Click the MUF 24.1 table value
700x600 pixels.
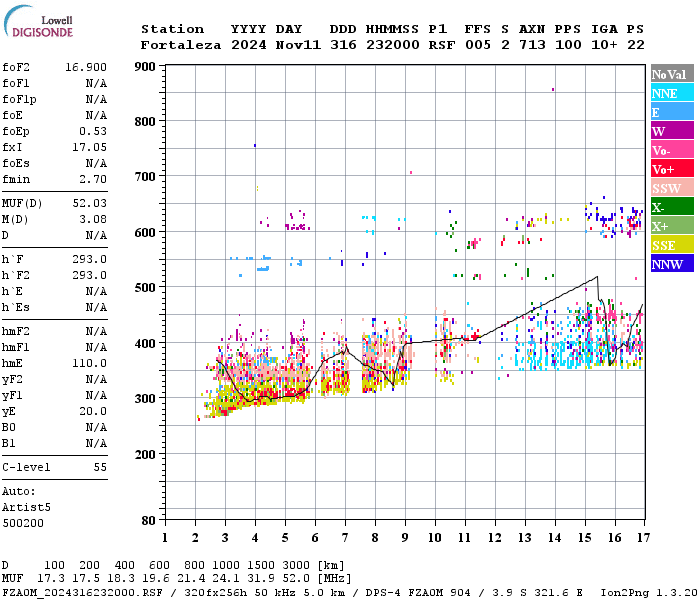coord(226,579)
